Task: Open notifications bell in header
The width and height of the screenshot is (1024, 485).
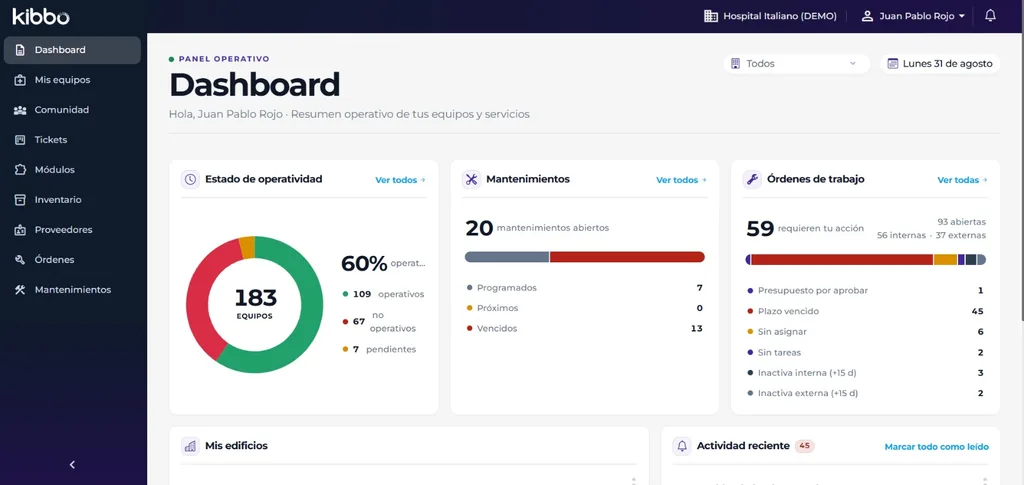Action: point(990,16)
